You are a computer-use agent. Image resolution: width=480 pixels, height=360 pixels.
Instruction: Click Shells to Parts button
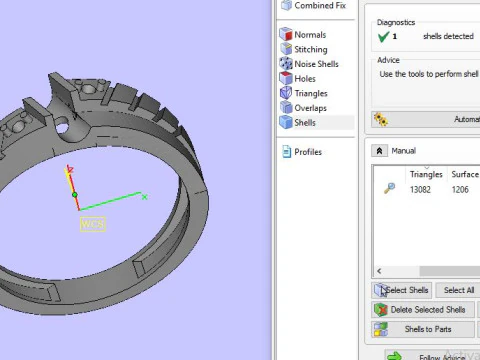(423, 329)
